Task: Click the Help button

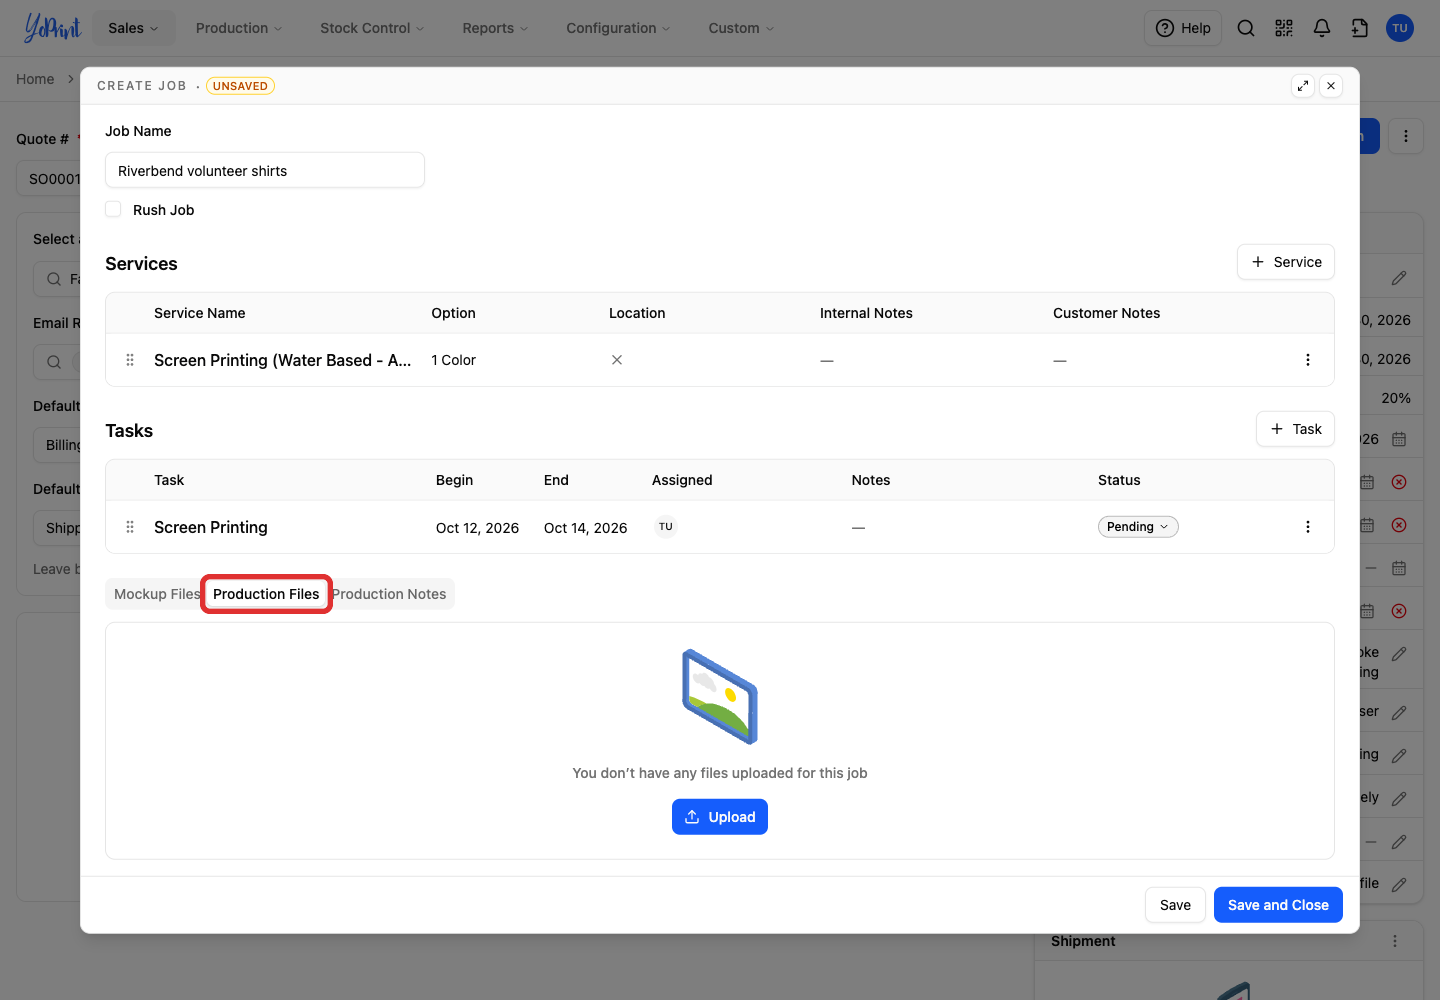Action: (x=1183, y=28)
